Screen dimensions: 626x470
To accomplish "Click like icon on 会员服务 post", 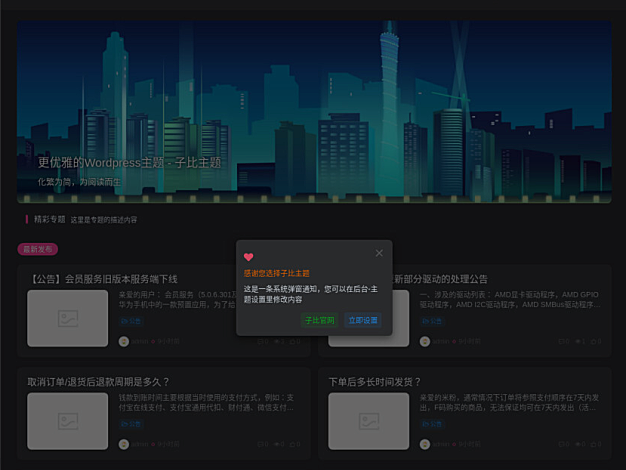I will (292, 341).
